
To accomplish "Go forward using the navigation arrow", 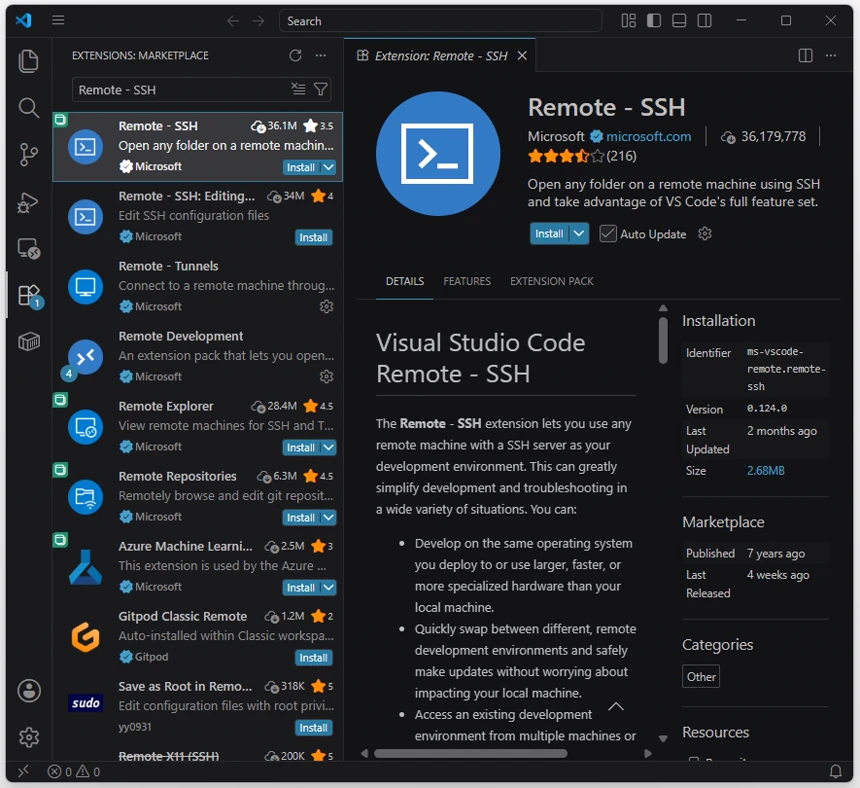I will click(x=258, y=21).
